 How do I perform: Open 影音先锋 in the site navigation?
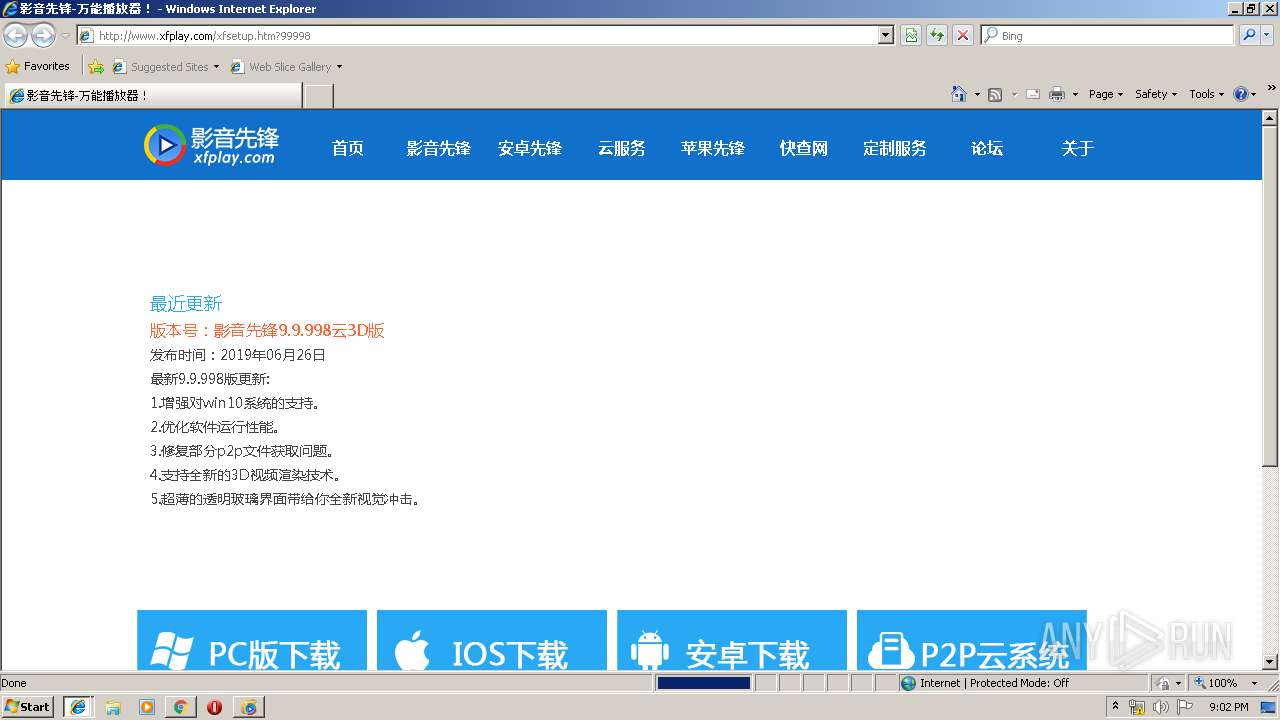tap(438, 148)
